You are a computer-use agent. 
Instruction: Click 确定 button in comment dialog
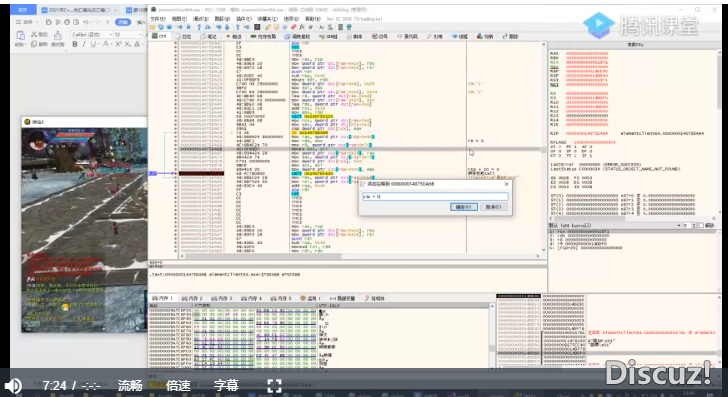(463, 207)
